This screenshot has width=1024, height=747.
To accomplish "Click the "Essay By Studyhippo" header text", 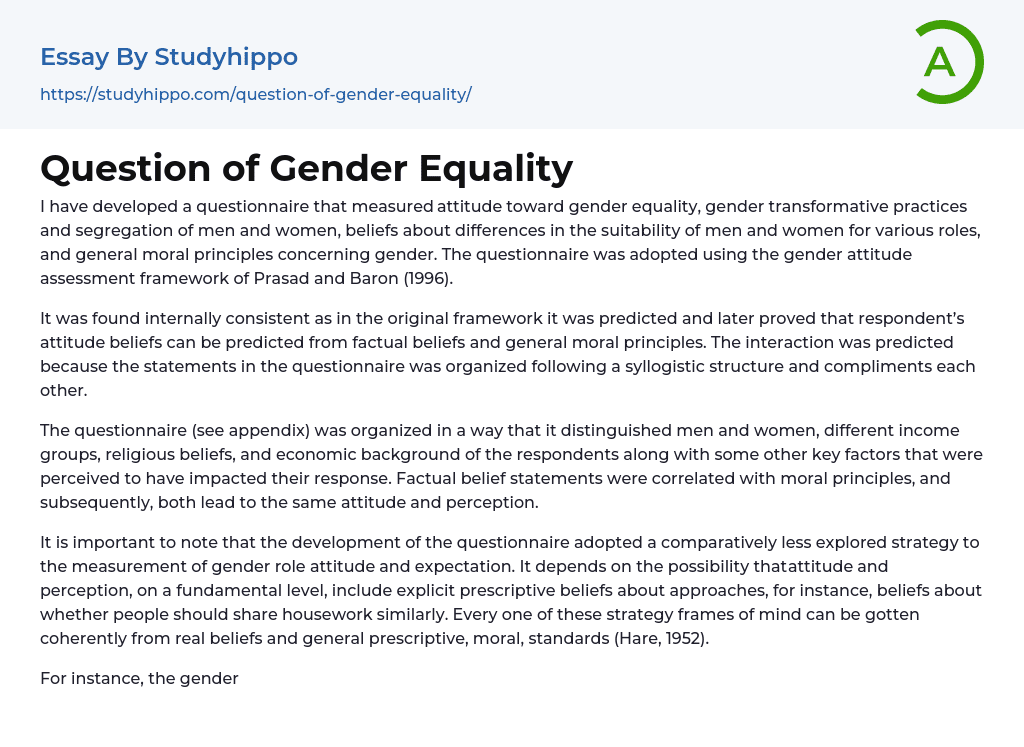I will [x=169, y=57].
